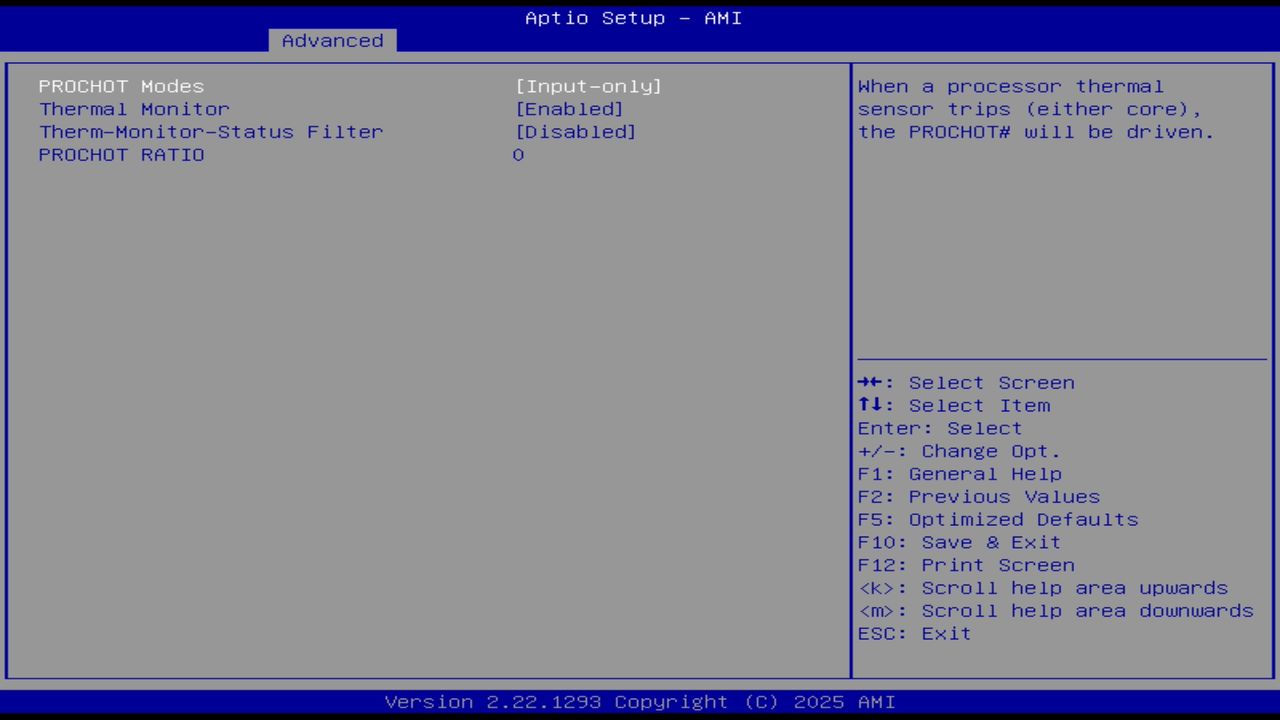This screenshot has height=720, width=1280.
Task: Click the Aptio Setup title bar
Action: pyautogui.click(x=632, y=17)
